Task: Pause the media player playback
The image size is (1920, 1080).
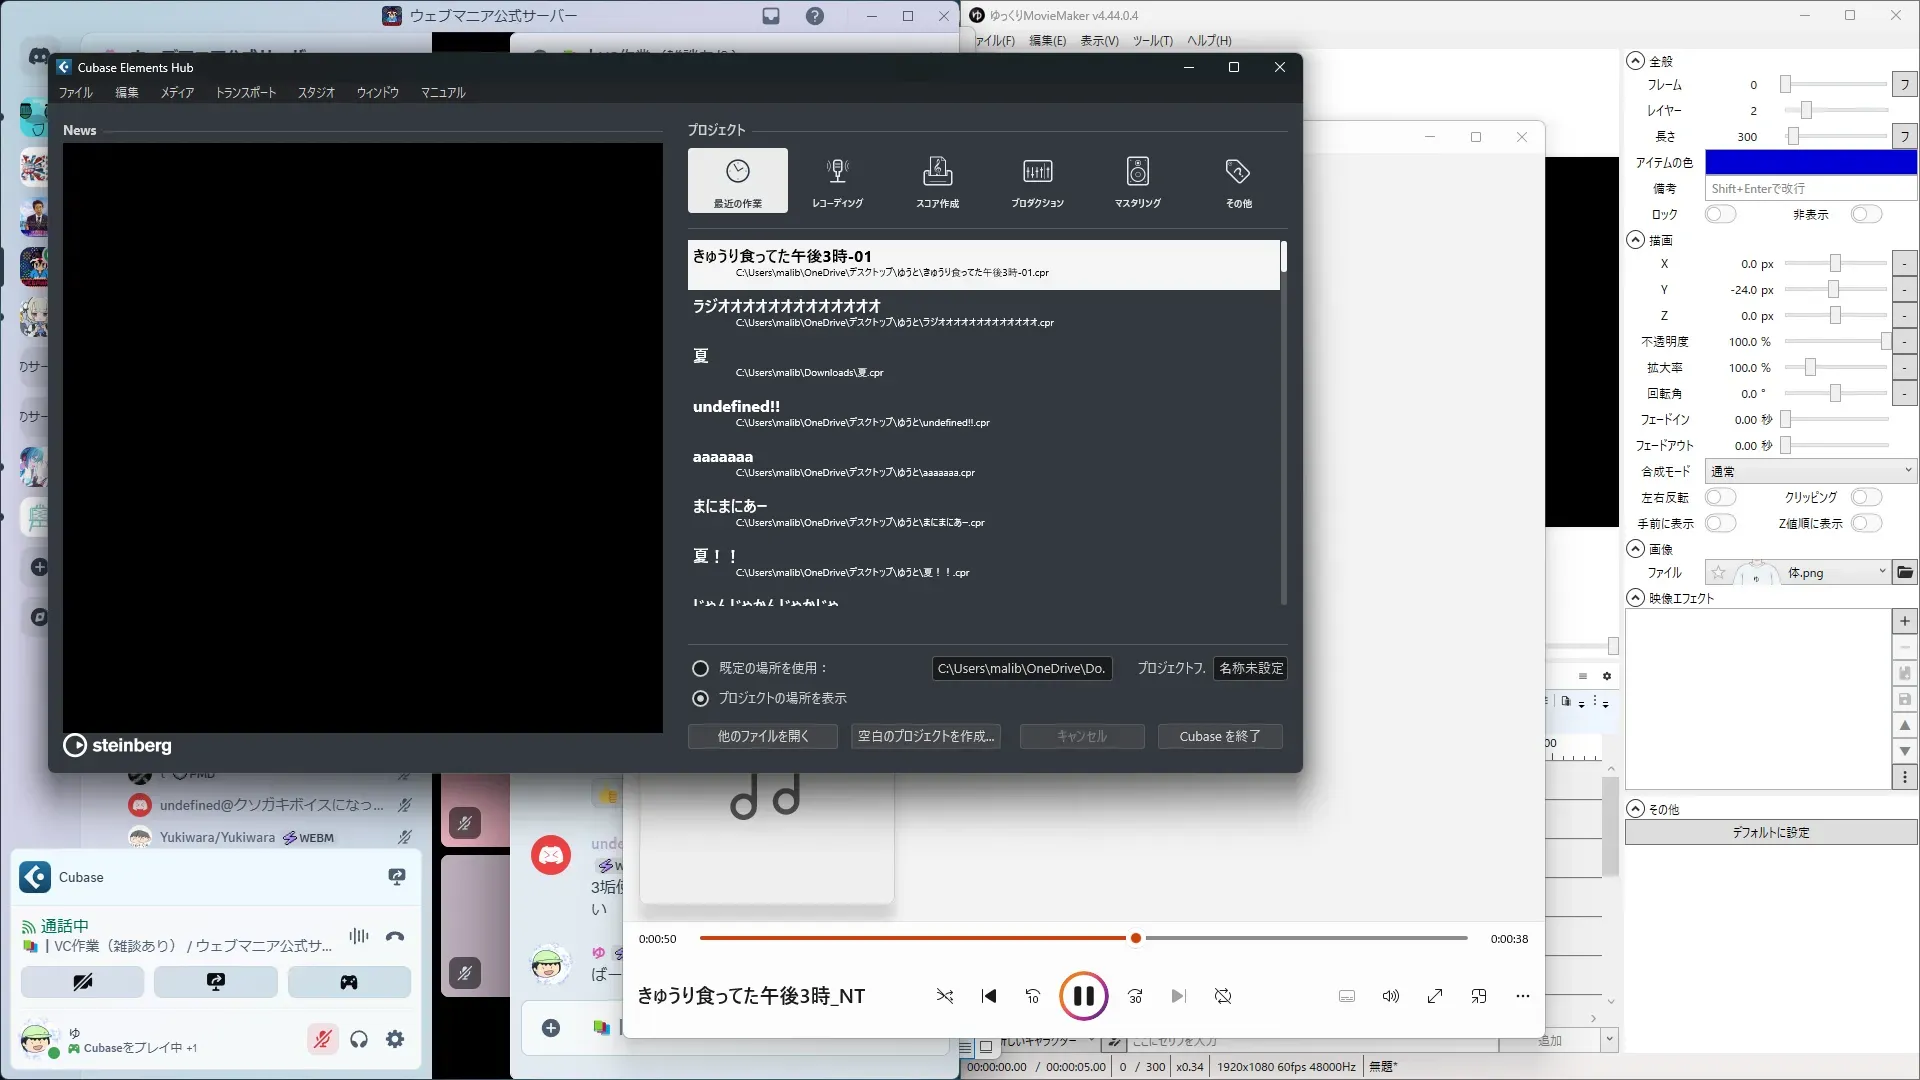Action: click(1083, 996)
